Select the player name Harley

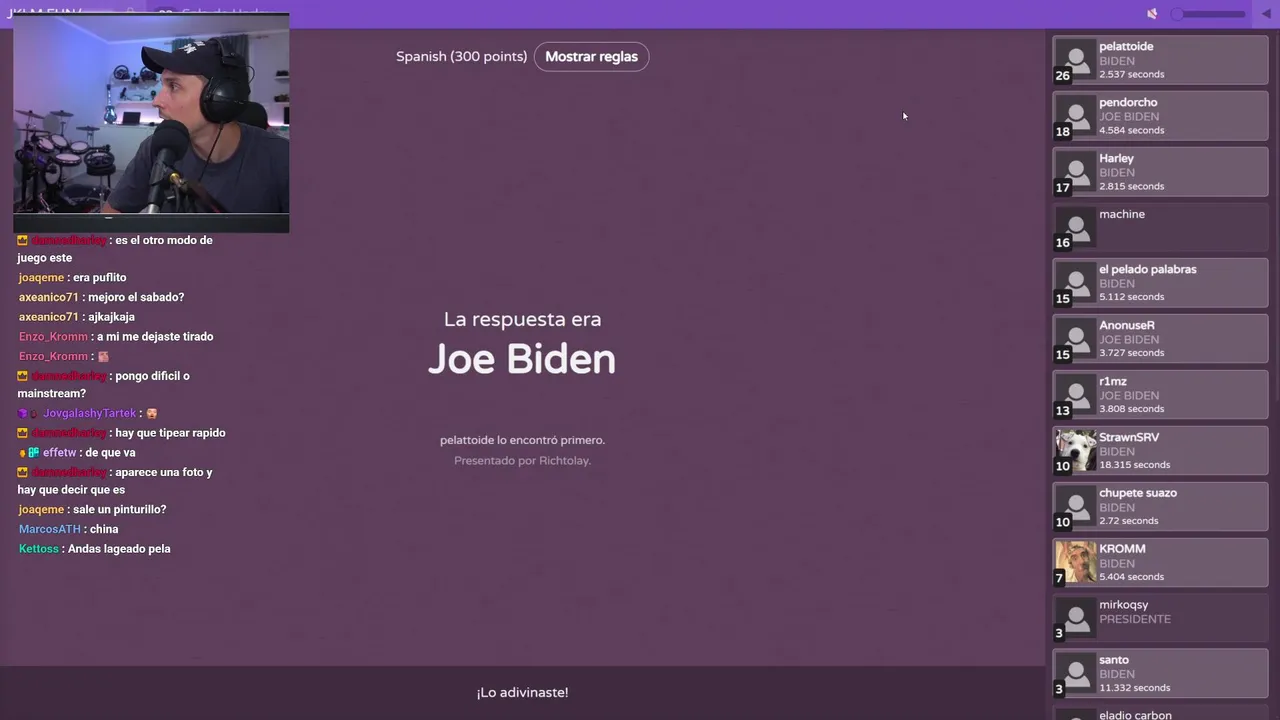[x=1116, y=158]
